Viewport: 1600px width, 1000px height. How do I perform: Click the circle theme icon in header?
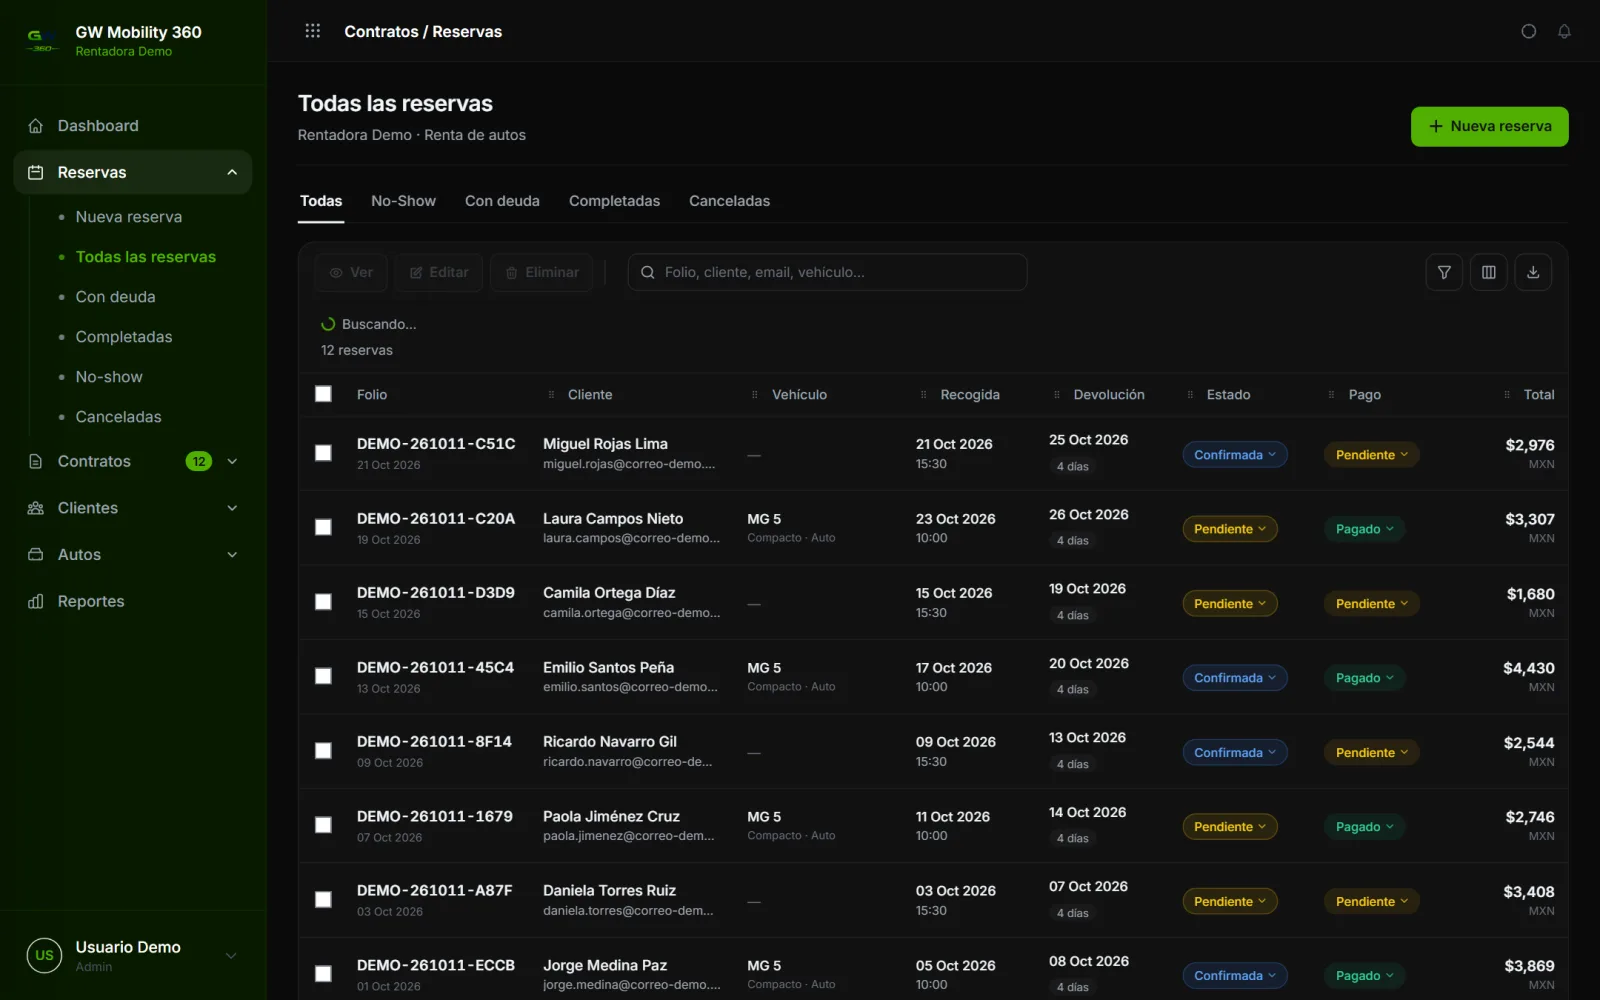[1528, 31]
